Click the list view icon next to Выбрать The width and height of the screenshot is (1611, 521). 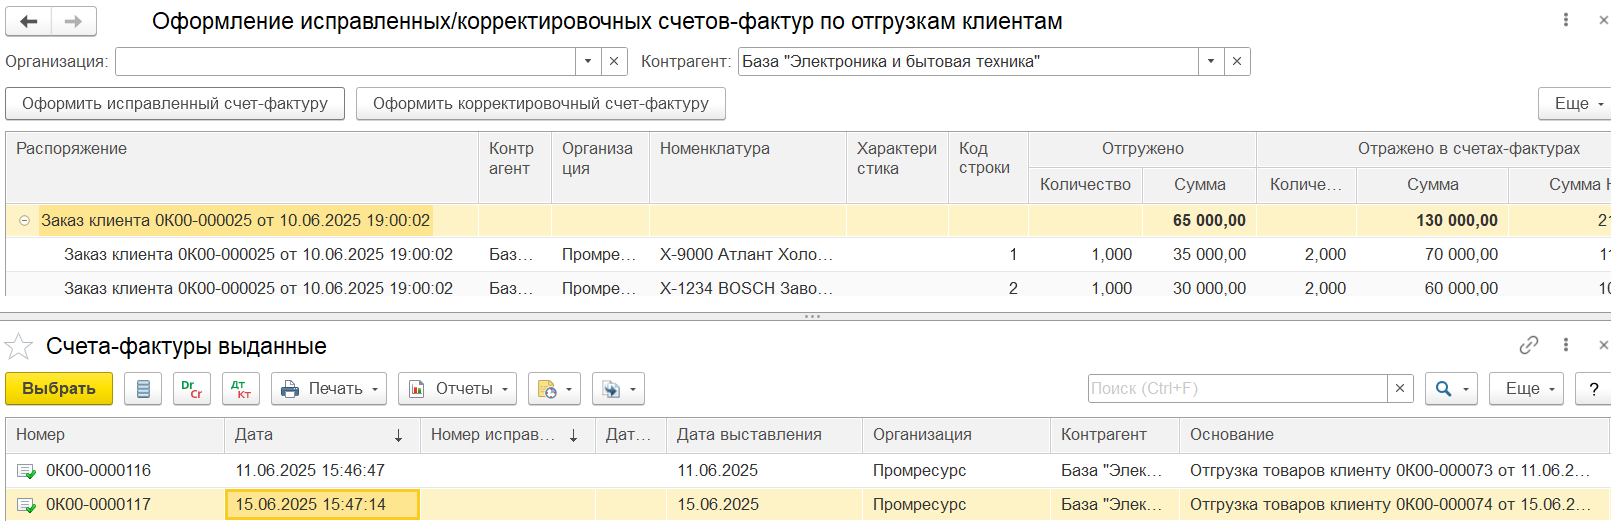(x=143, y=389)
